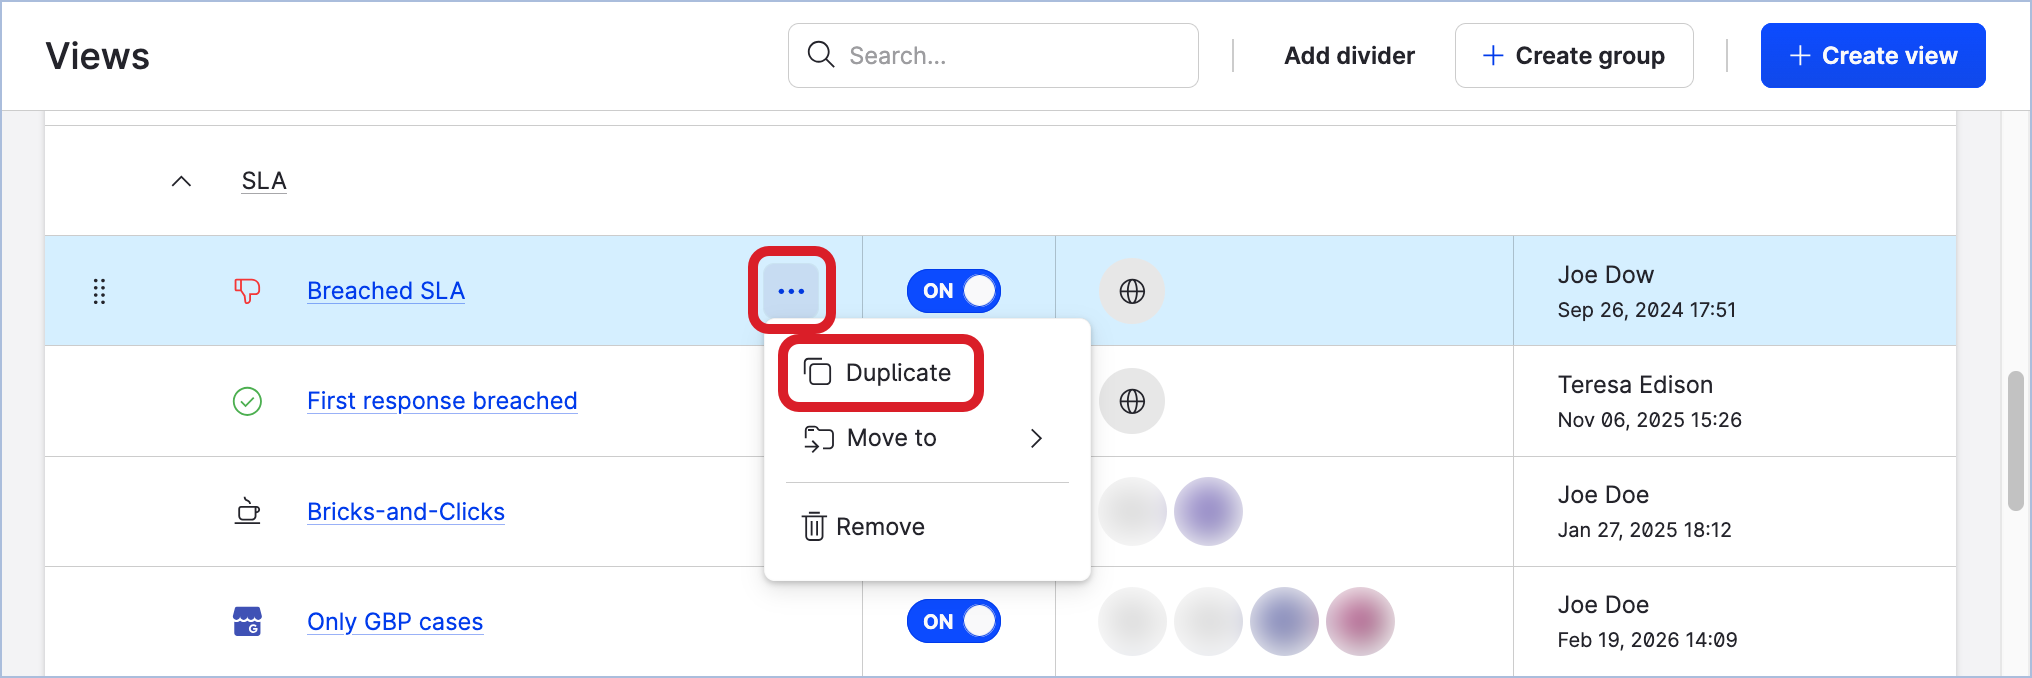Grab the drag handle on the Breached SLA row
Viewport: 2032px width, 678px height.
99,291
